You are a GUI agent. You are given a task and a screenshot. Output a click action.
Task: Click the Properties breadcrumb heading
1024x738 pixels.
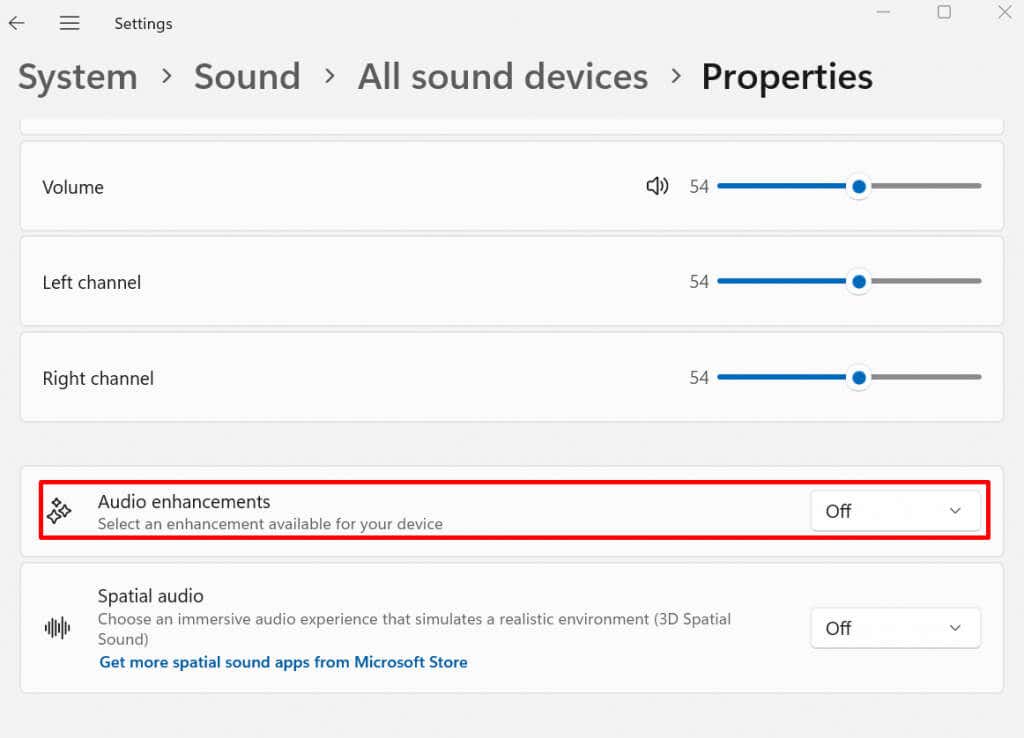pos(787,77)
